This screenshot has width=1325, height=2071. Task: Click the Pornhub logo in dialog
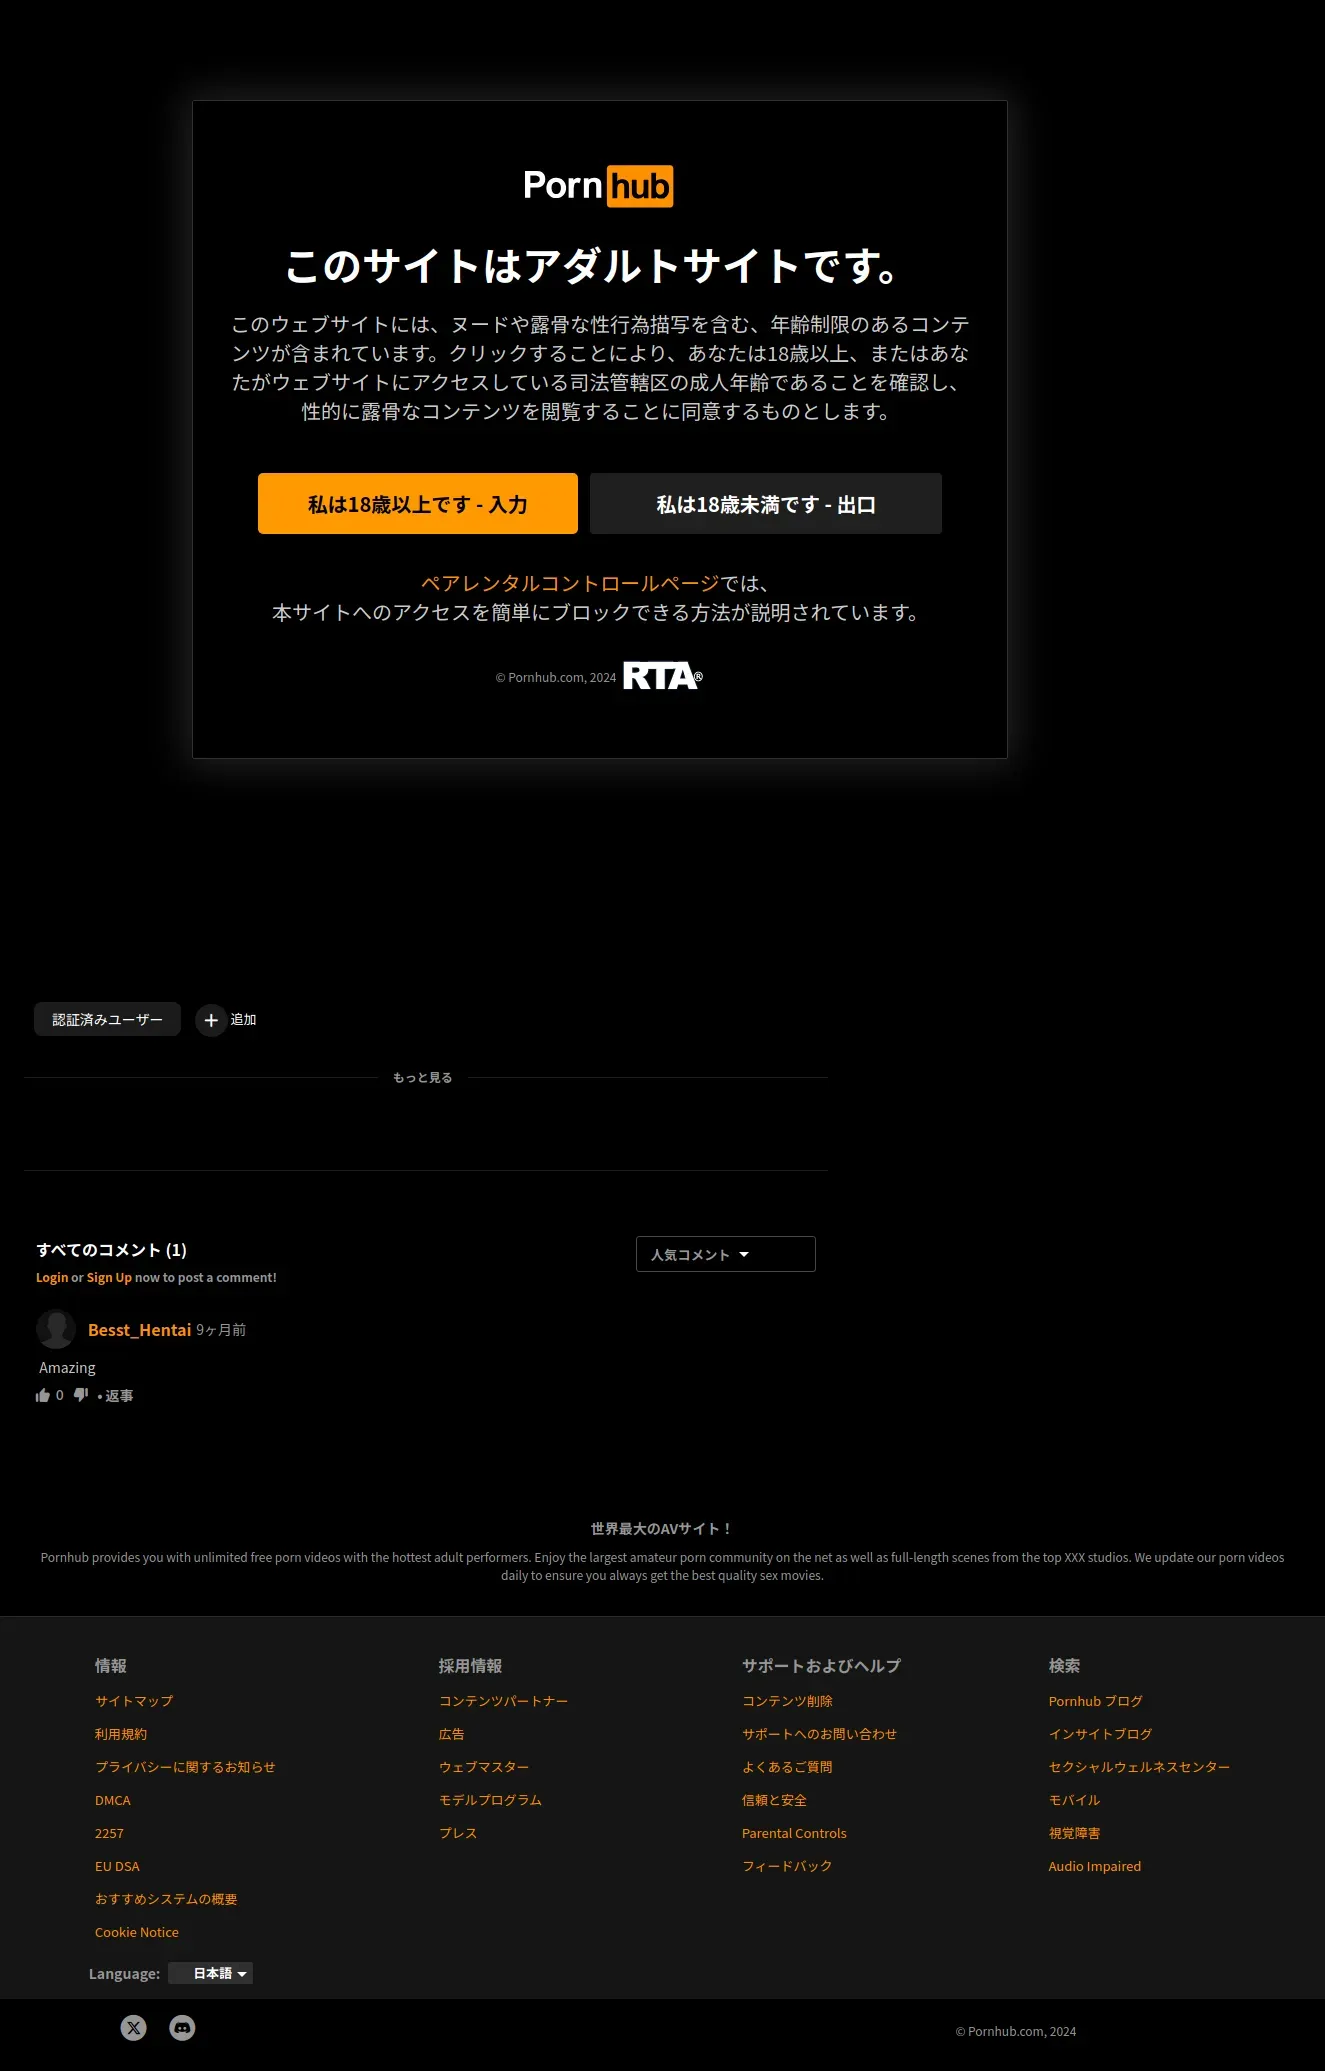point(598,186)
